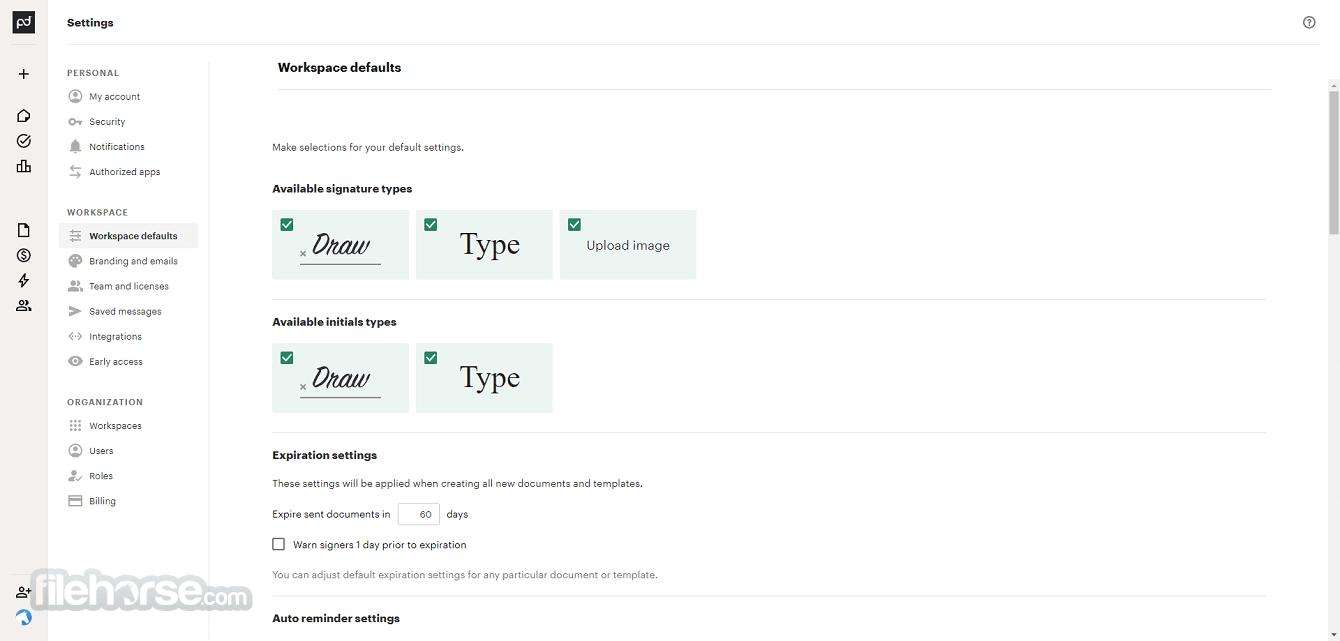Uncheck Draw initials type checkbox

[x=287, y=357]
